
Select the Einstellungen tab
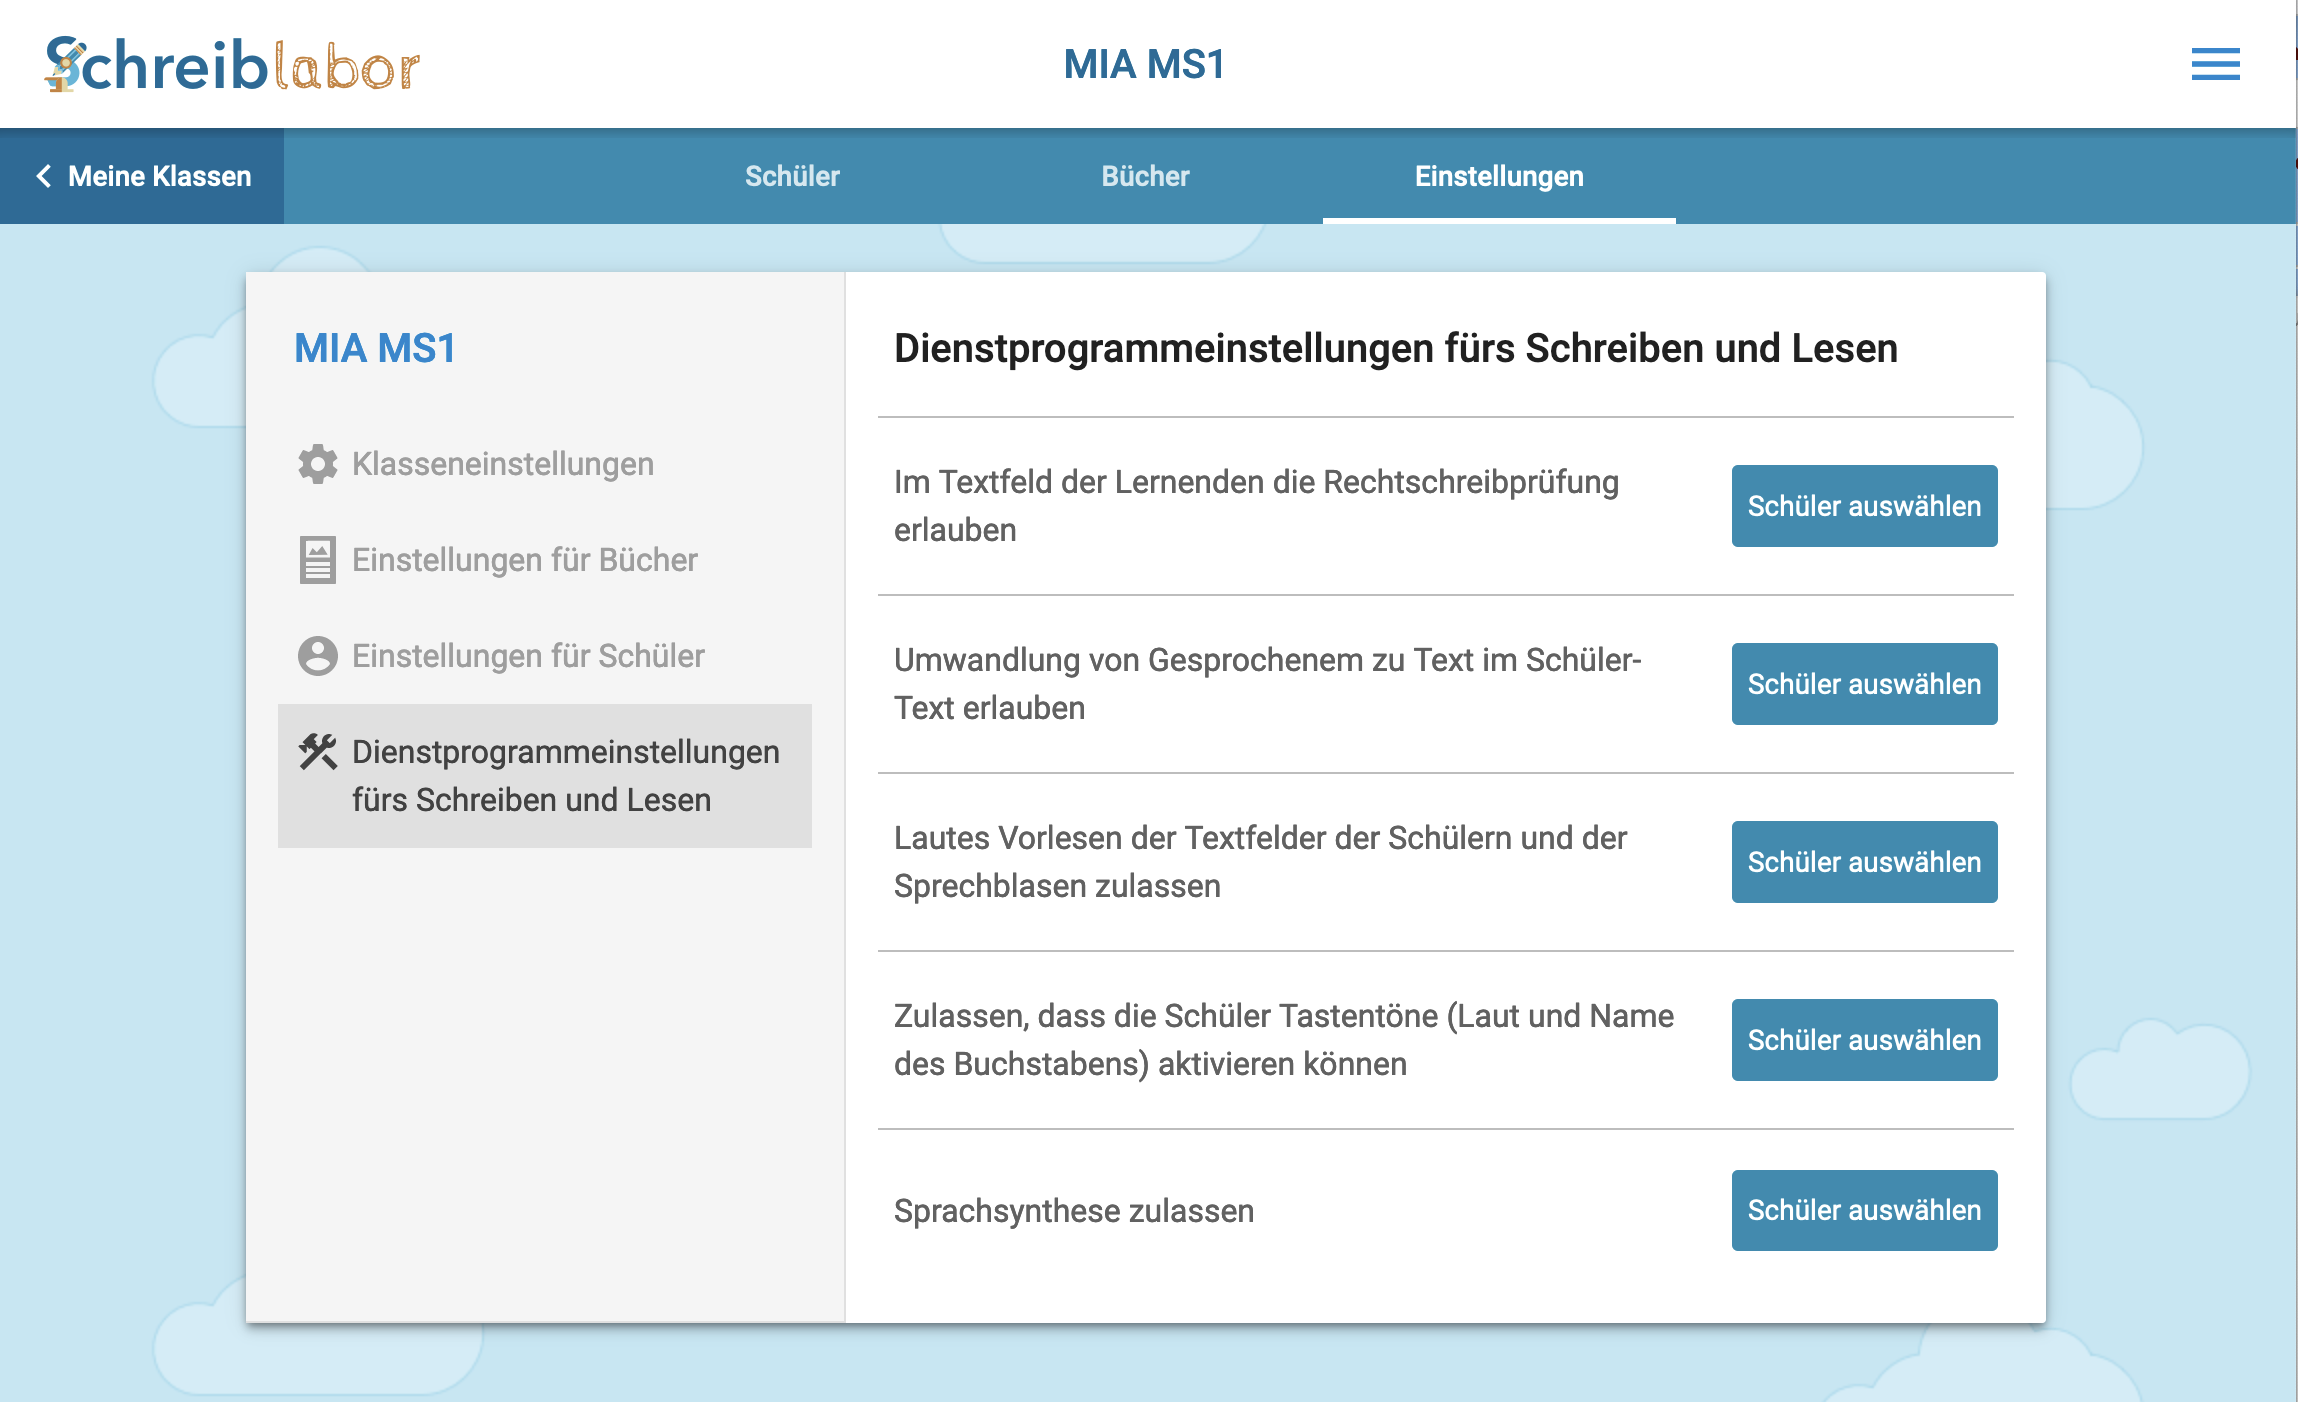(1498, 176)
